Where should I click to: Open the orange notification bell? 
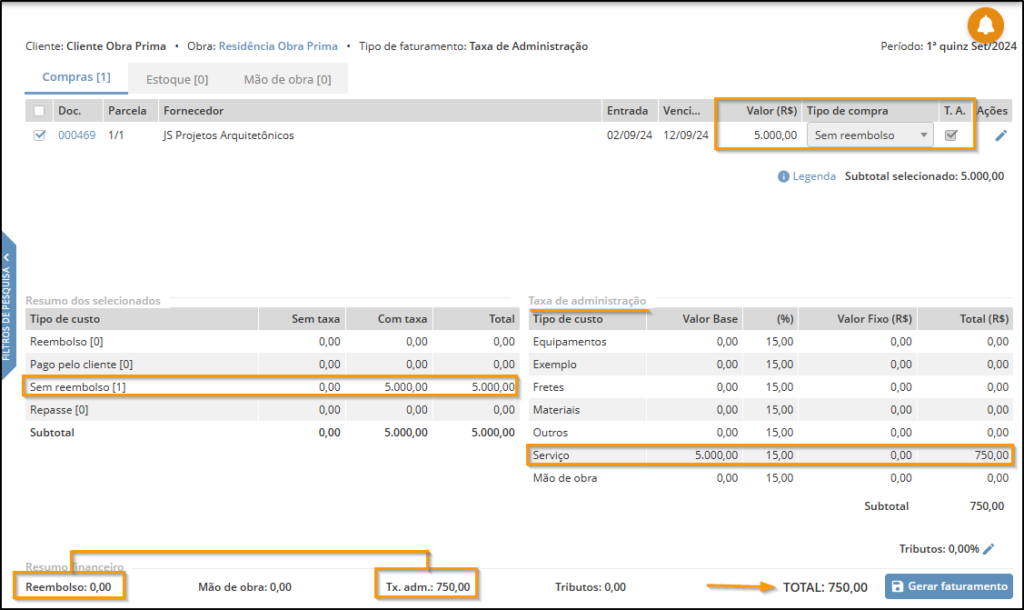(985, 25)
